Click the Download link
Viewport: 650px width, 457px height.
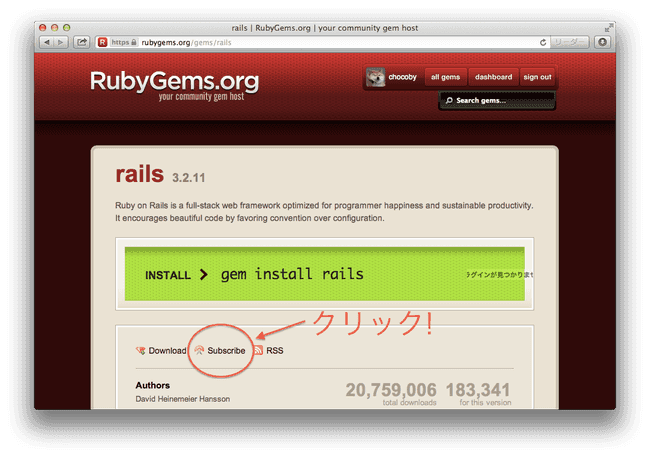[167, 351]
